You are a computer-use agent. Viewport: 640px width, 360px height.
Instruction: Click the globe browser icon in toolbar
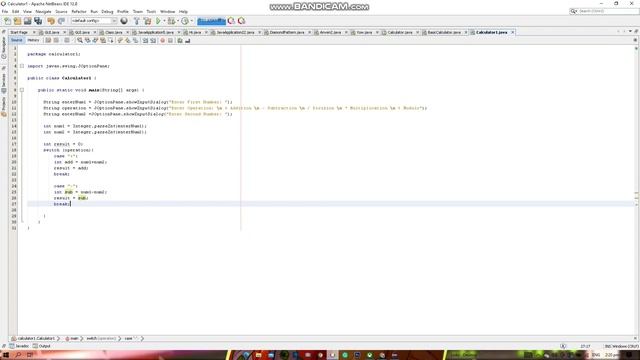pyautogui.click(x=124, y=21)
